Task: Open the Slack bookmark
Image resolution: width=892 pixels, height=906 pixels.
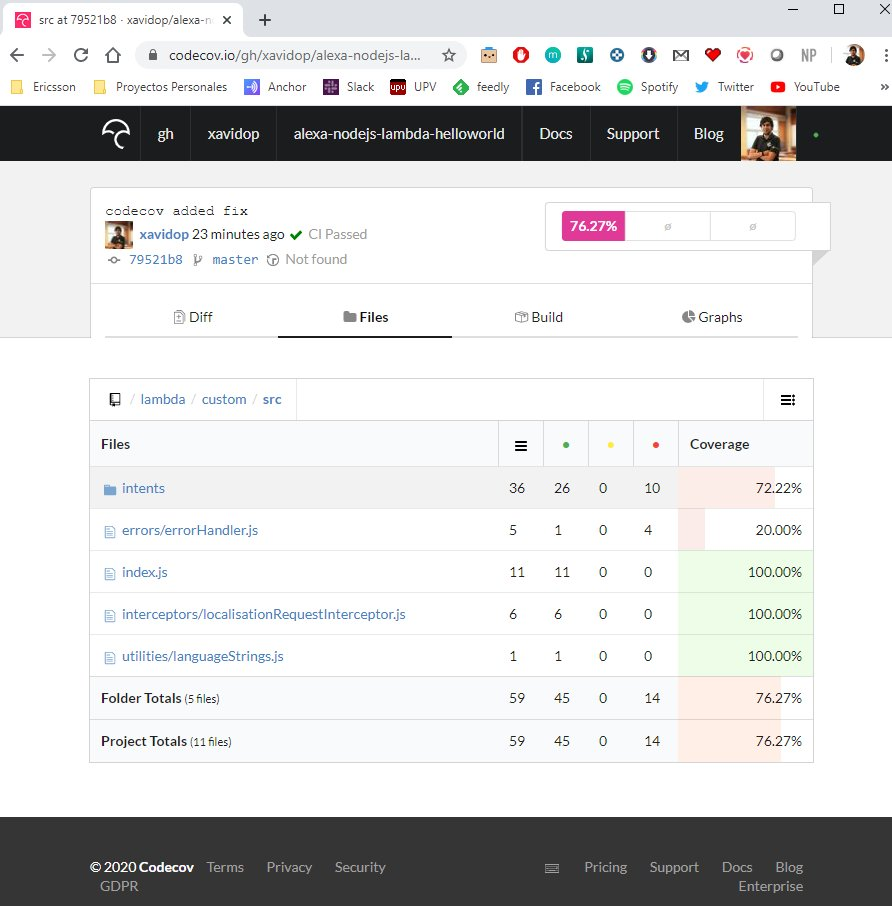Action: click(x=348, y=87)
